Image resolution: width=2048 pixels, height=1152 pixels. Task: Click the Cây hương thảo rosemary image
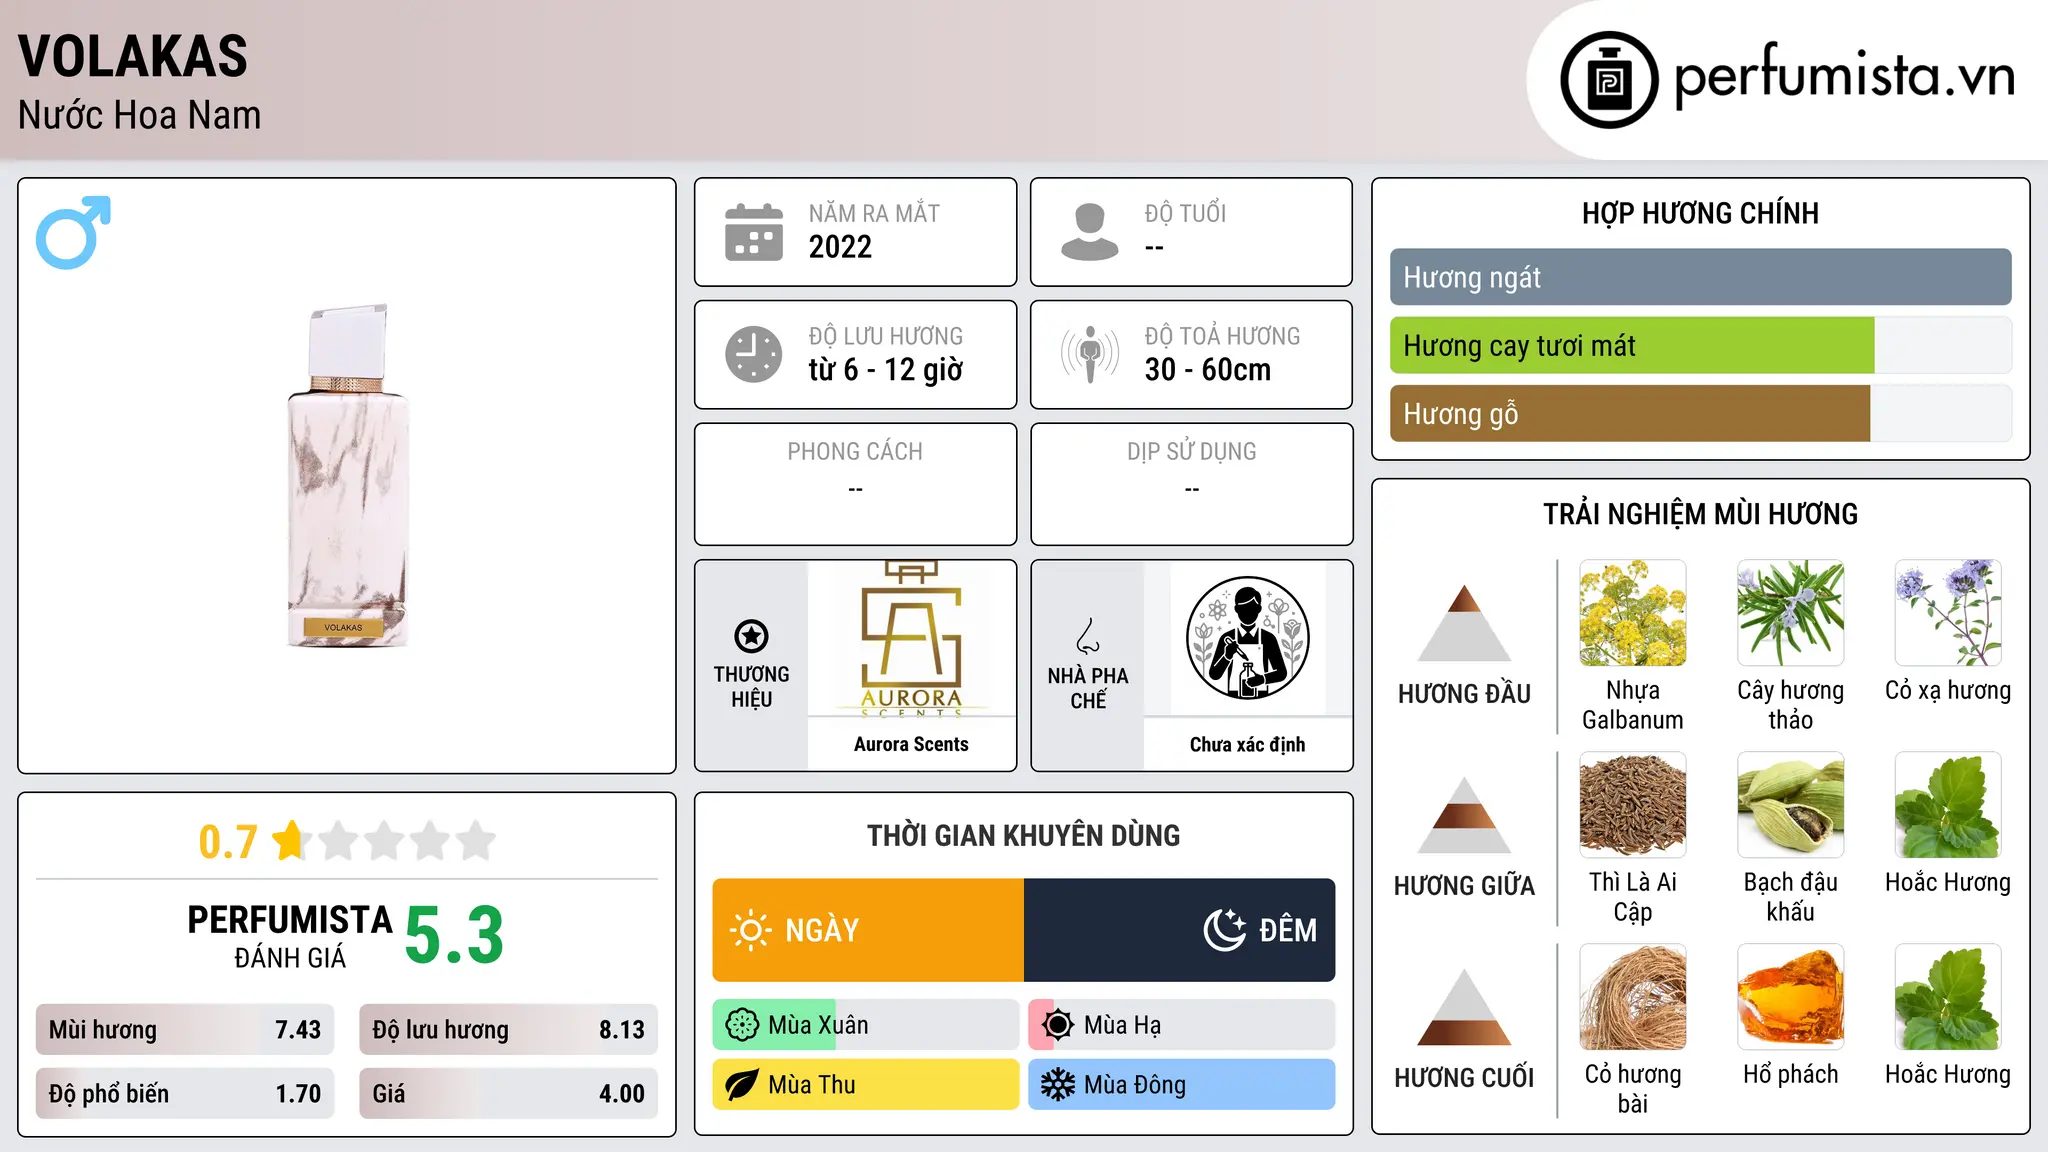[x=1790, y=613]
